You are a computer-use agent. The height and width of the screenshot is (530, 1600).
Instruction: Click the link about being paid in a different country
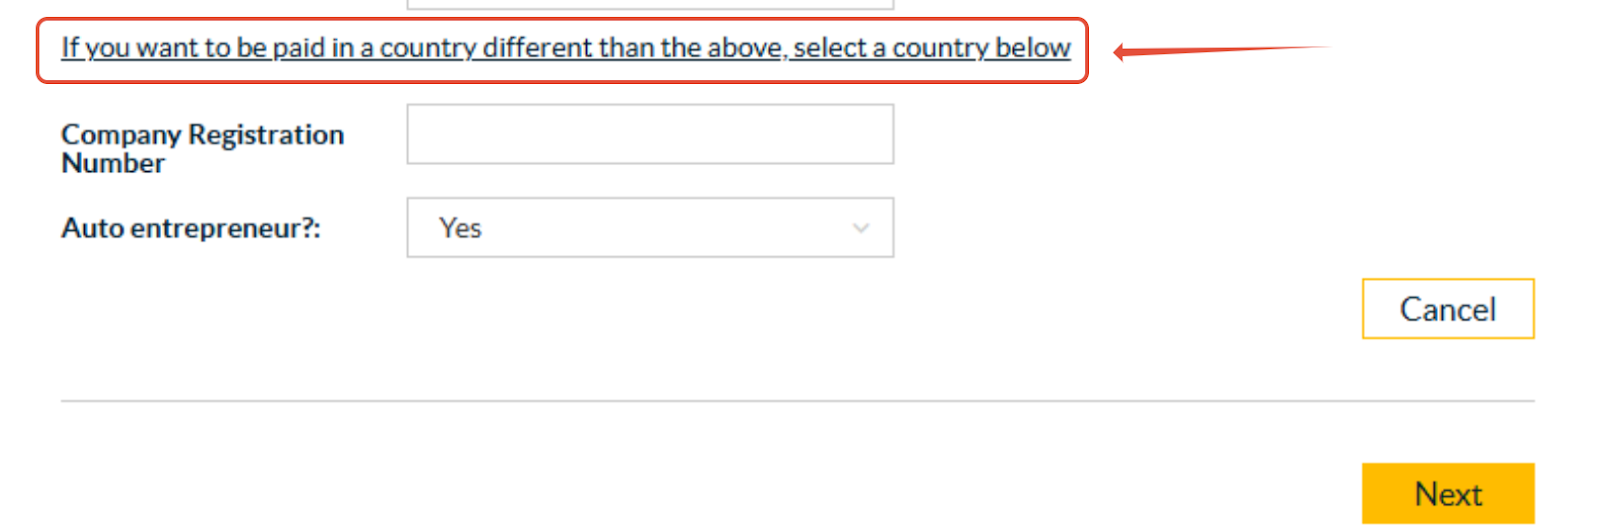(565, 48)
